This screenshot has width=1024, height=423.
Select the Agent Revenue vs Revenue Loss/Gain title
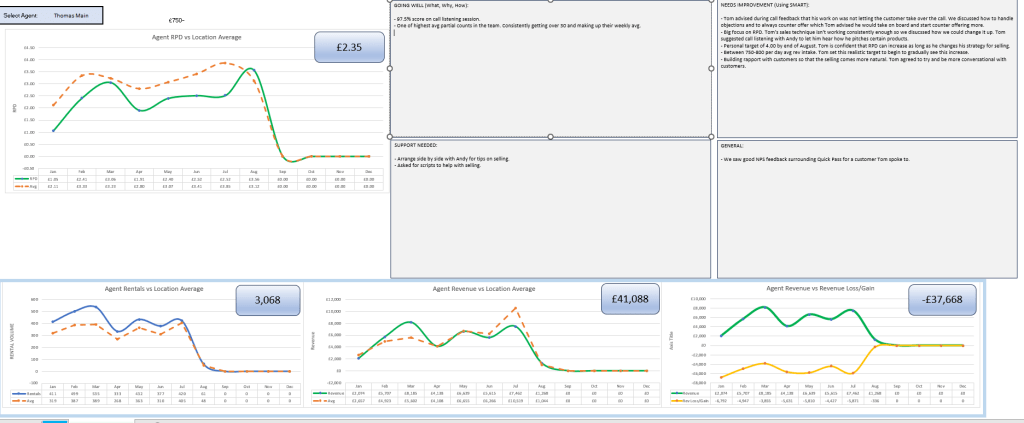pyautogui.click(x=816, y=288)
